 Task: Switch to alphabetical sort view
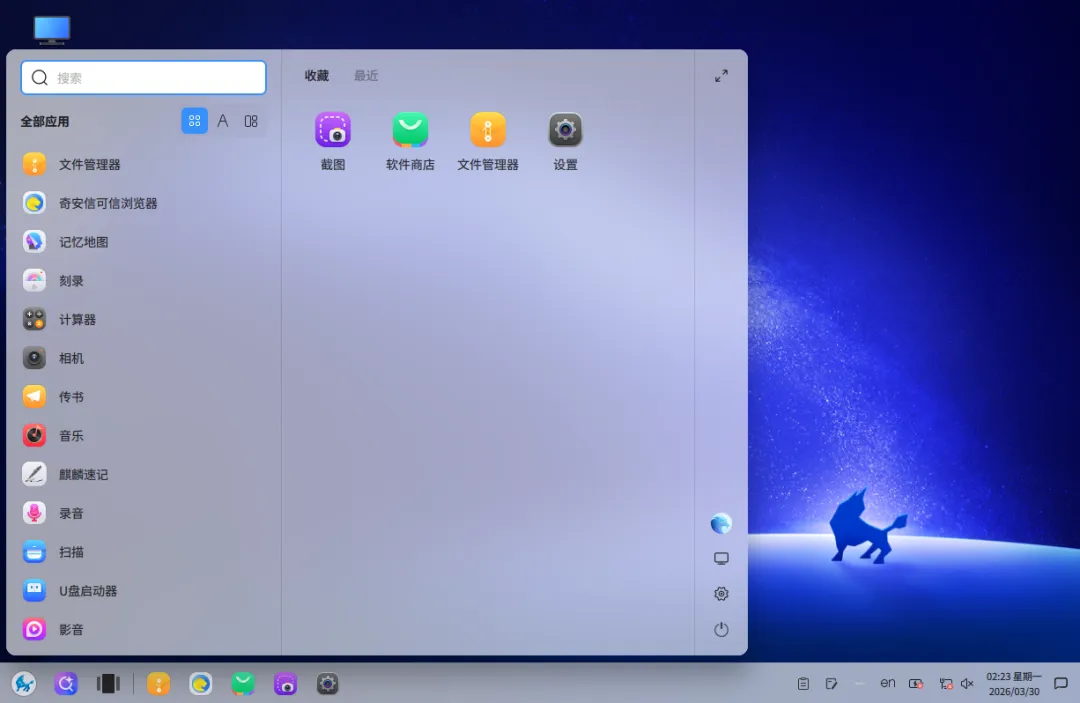click(x=222, y=121)
